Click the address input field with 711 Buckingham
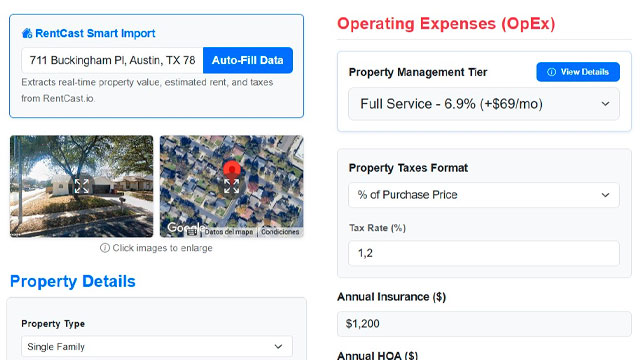640x360 pixels. (112, 60)
